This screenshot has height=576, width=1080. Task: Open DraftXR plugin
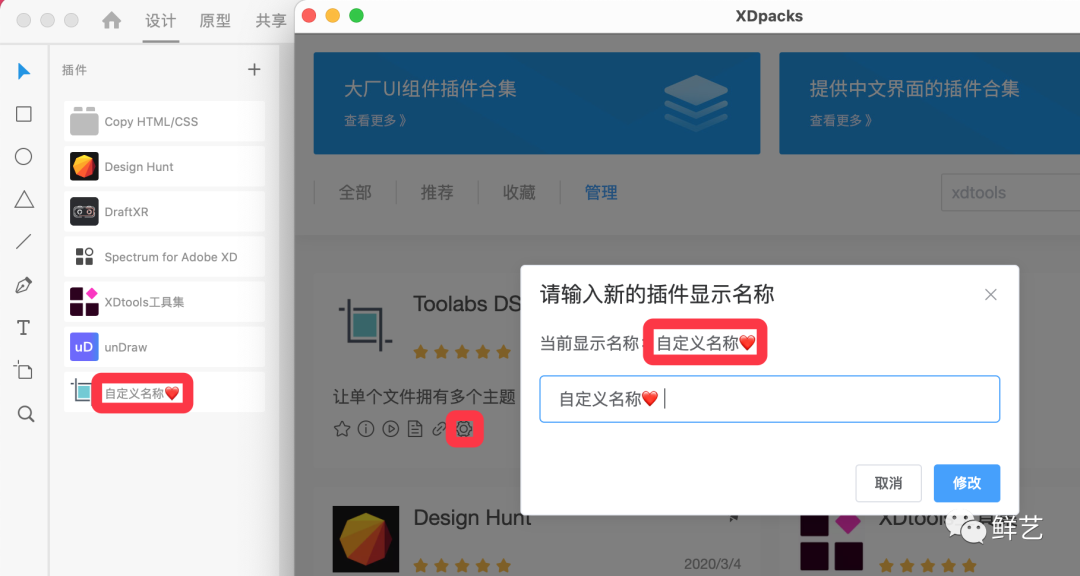pos(165,212)
